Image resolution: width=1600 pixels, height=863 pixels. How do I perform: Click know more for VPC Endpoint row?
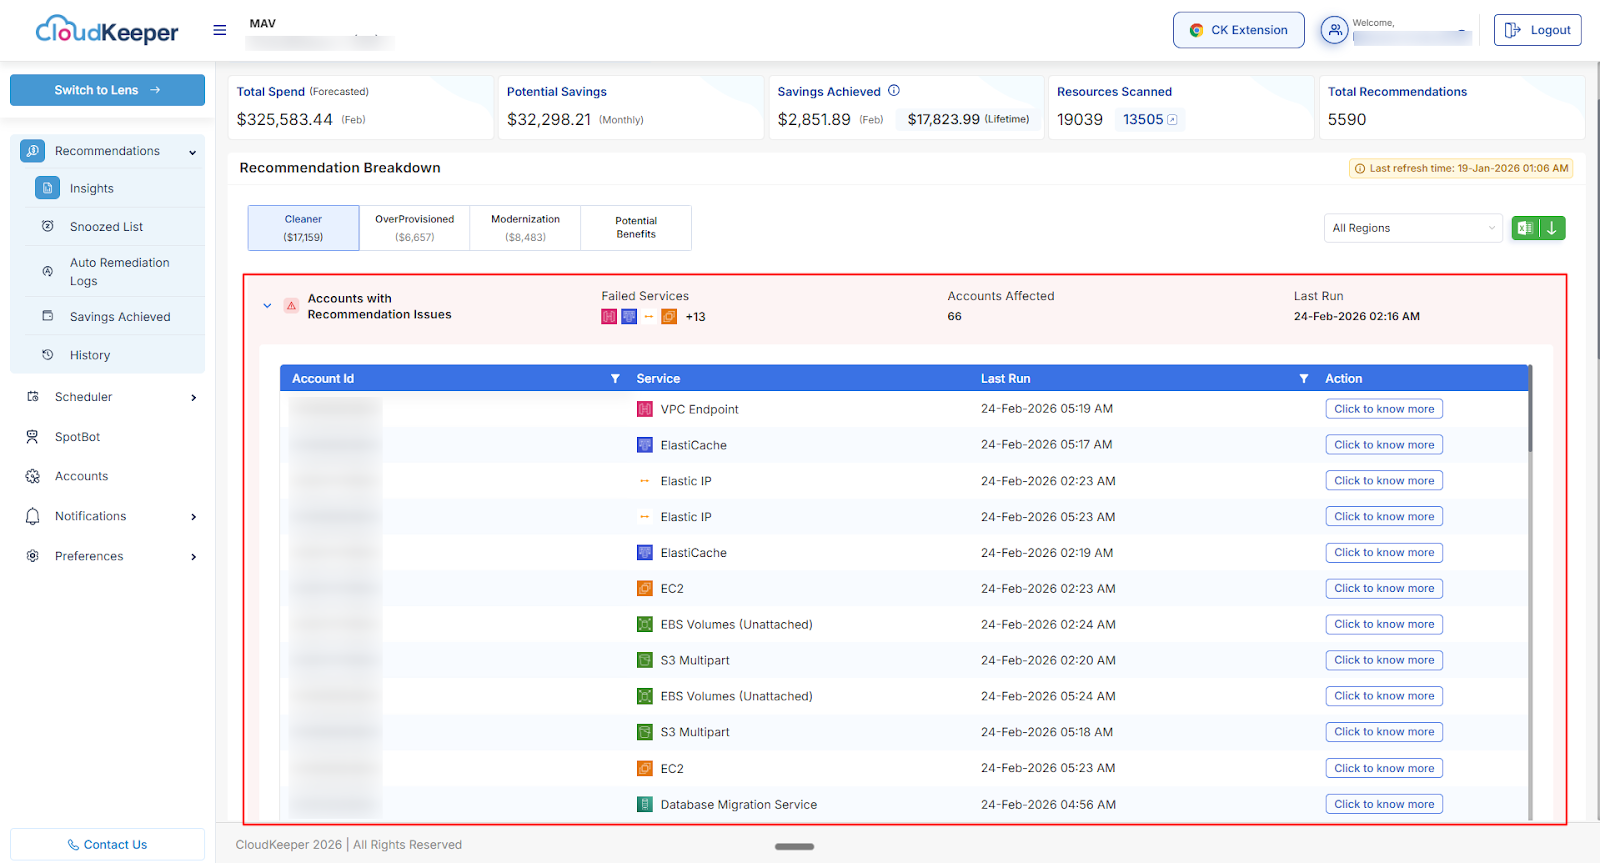(x=1383, y=409)
